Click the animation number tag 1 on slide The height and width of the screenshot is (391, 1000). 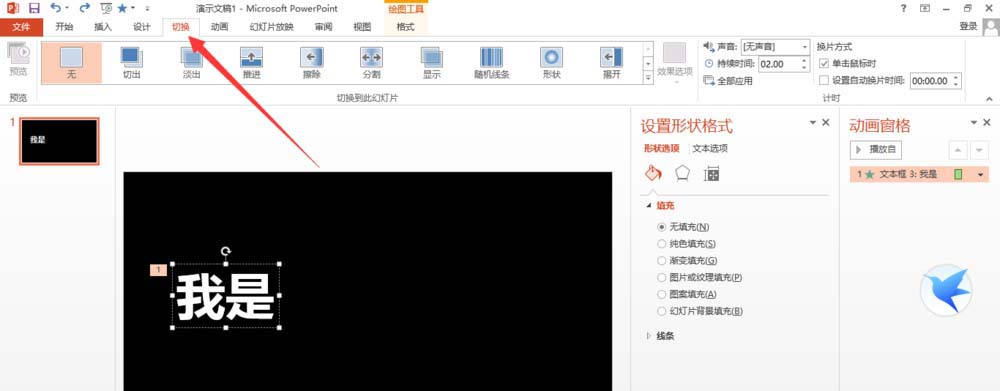[x=158, y=270]
